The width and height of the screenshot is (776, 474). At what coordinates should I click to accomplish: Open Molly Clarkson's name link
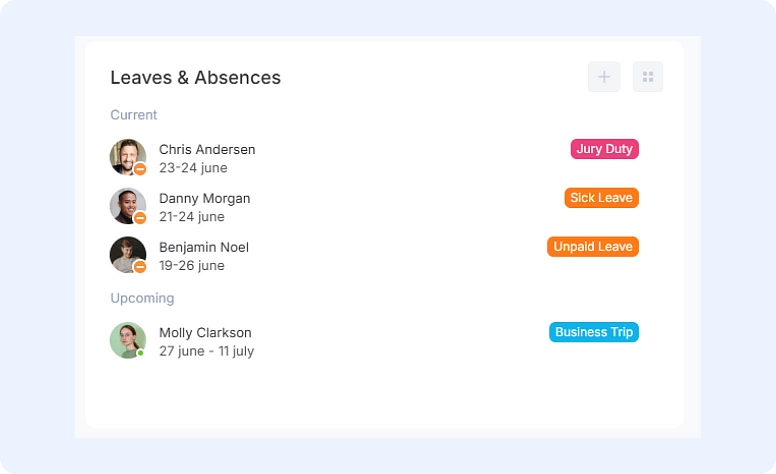coord(205,332)
